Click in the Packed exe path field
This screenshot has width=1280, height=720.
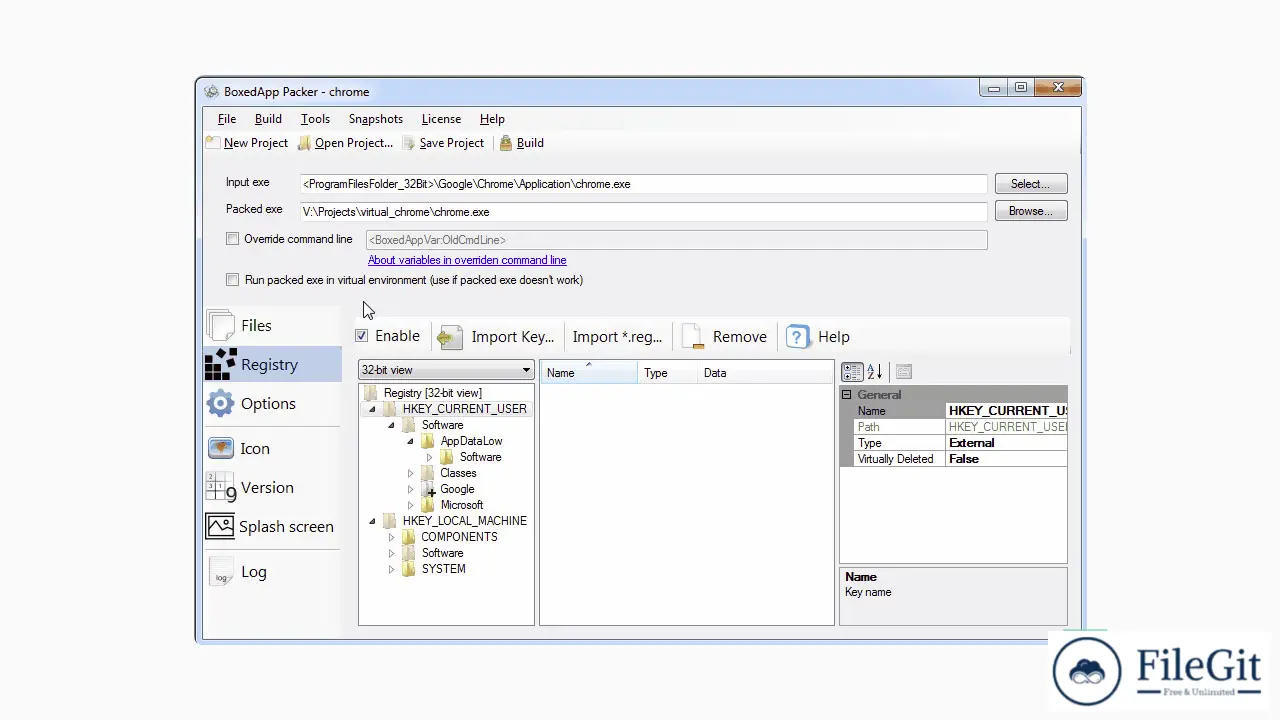click(x=643, y=212)
